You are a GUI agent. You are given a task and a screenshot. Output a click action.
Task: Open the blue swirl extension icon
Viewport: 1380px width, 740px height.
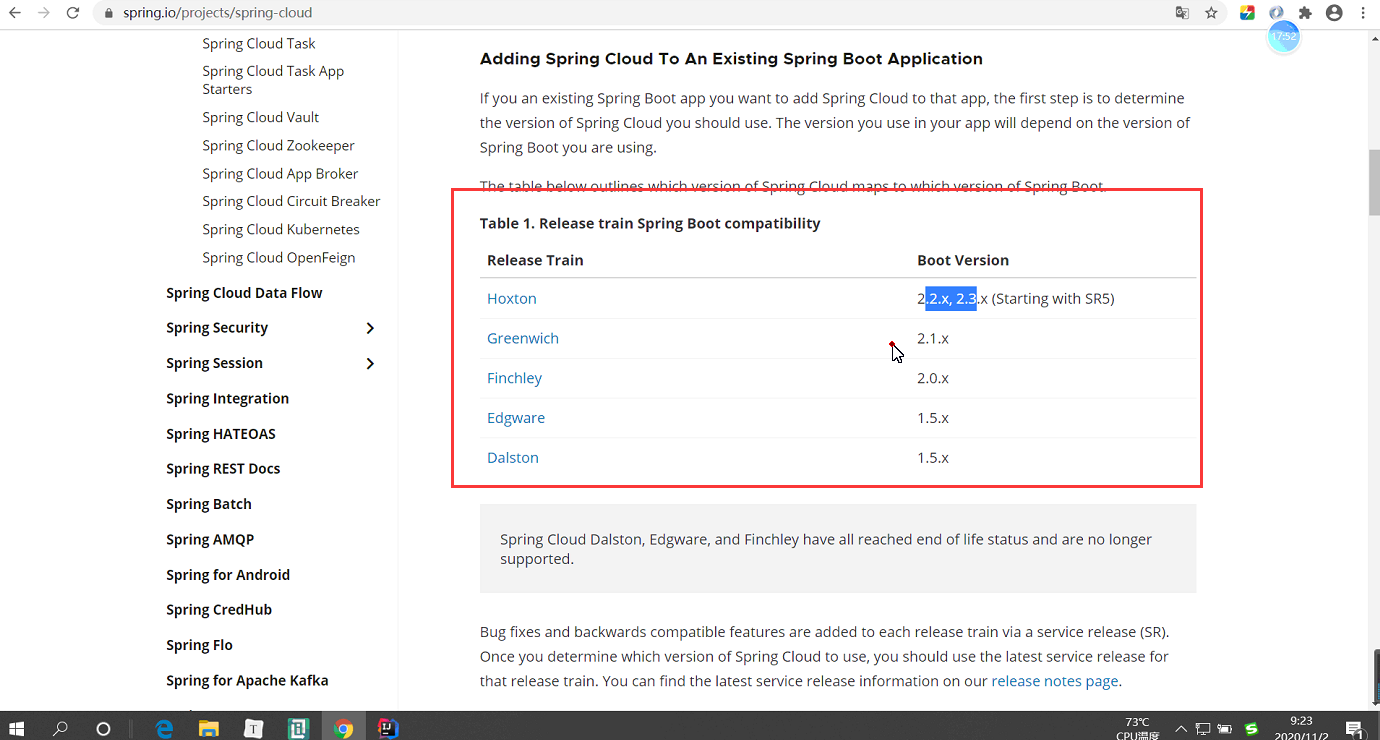1276,13
